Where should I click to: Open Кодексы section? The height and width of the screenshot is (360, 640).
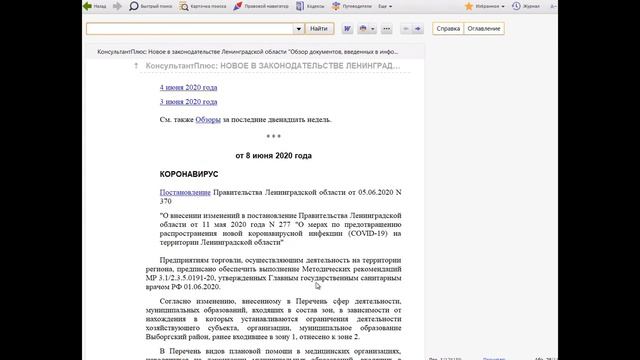point(310,6)
